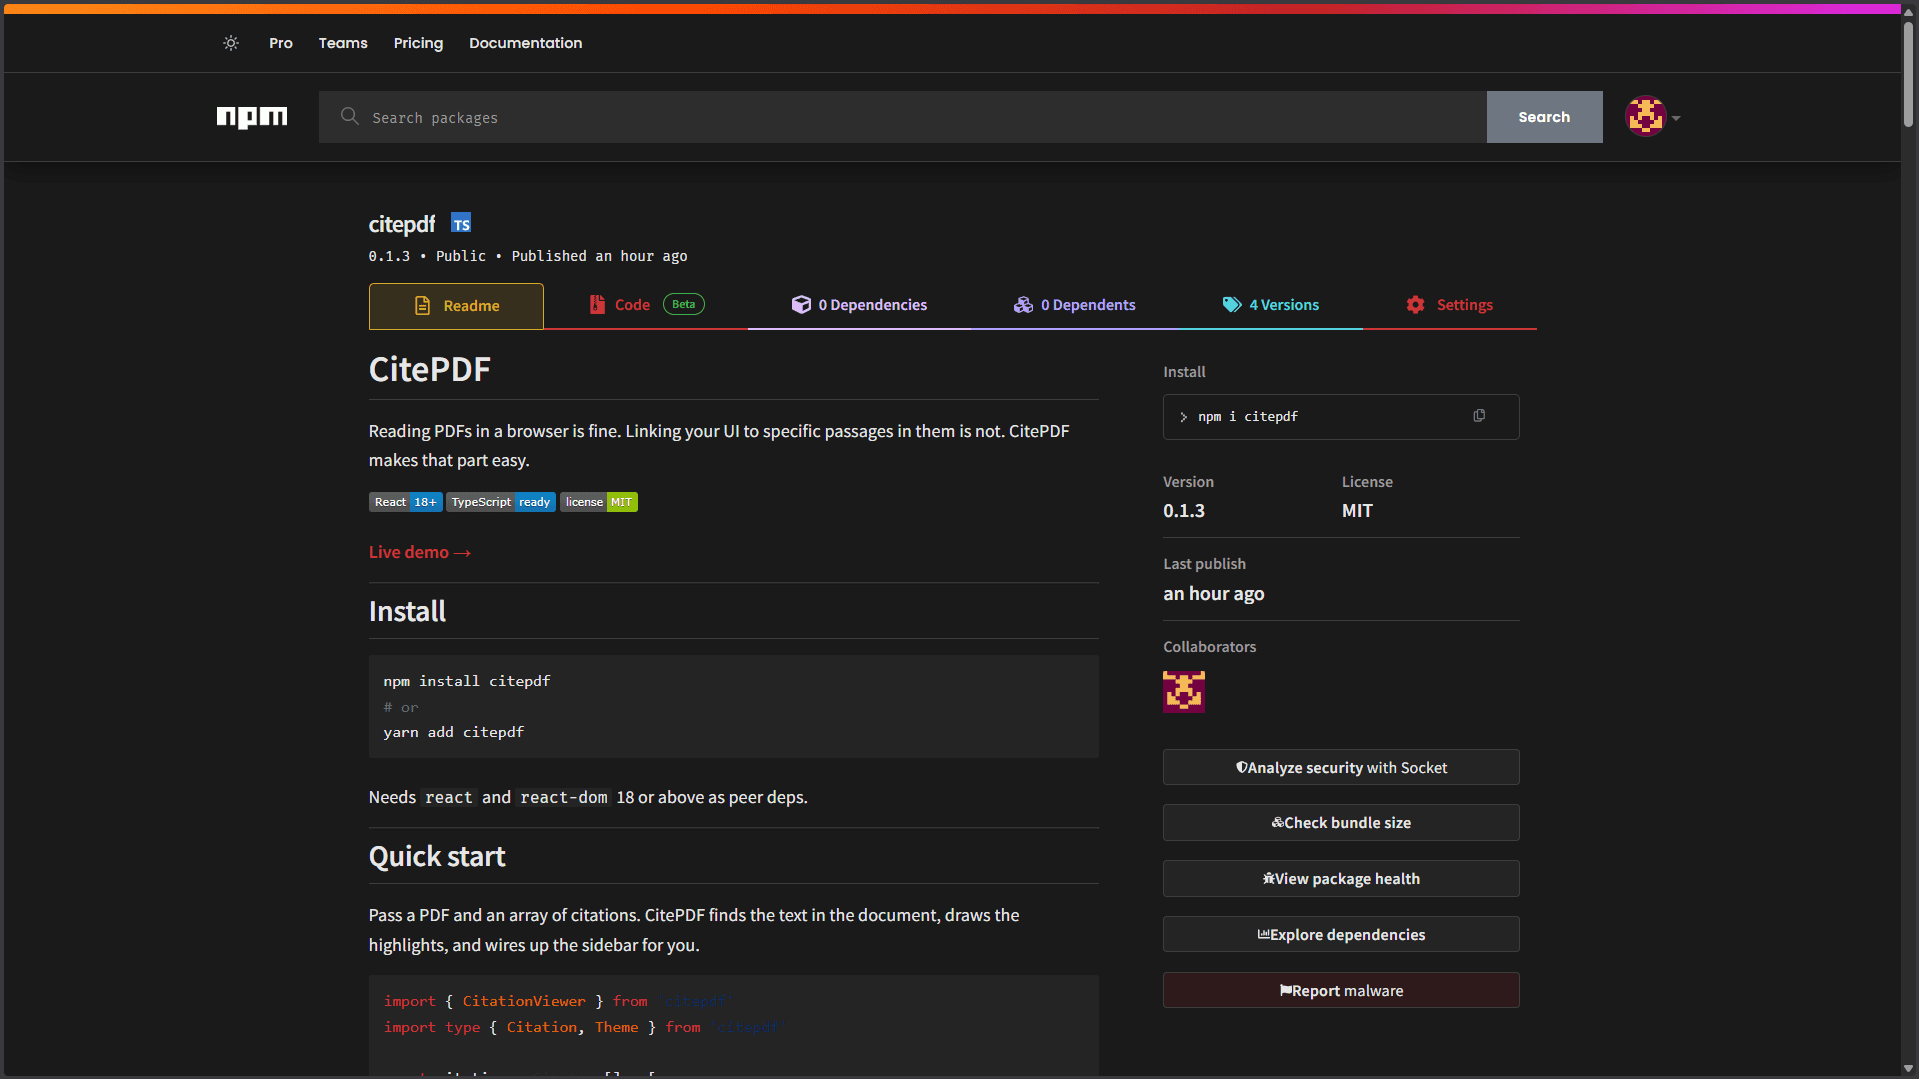Expand the dropdown arrow beside profile avatar
This screenshot has width=1919, height=1079.
[1677, 118]
